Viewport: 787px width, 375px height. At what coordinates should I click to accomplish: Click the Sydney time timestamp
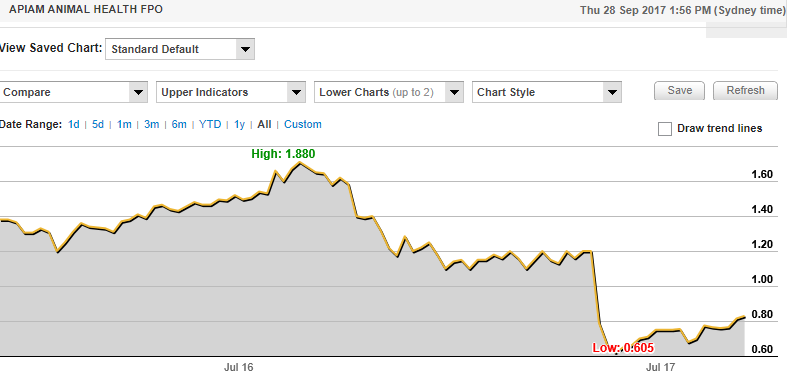(x=682, y=10)
